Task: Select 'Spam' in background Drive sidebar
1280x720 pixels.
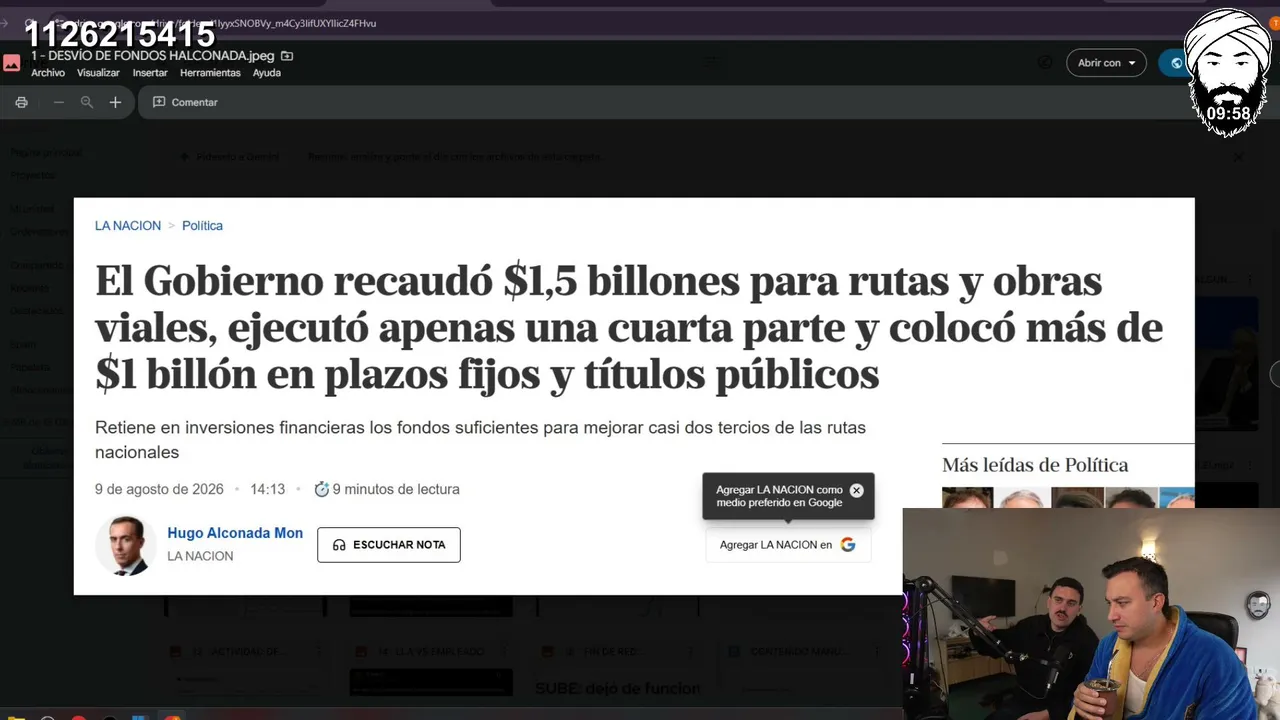Action: pyautogui.click(x=23, y=345)
